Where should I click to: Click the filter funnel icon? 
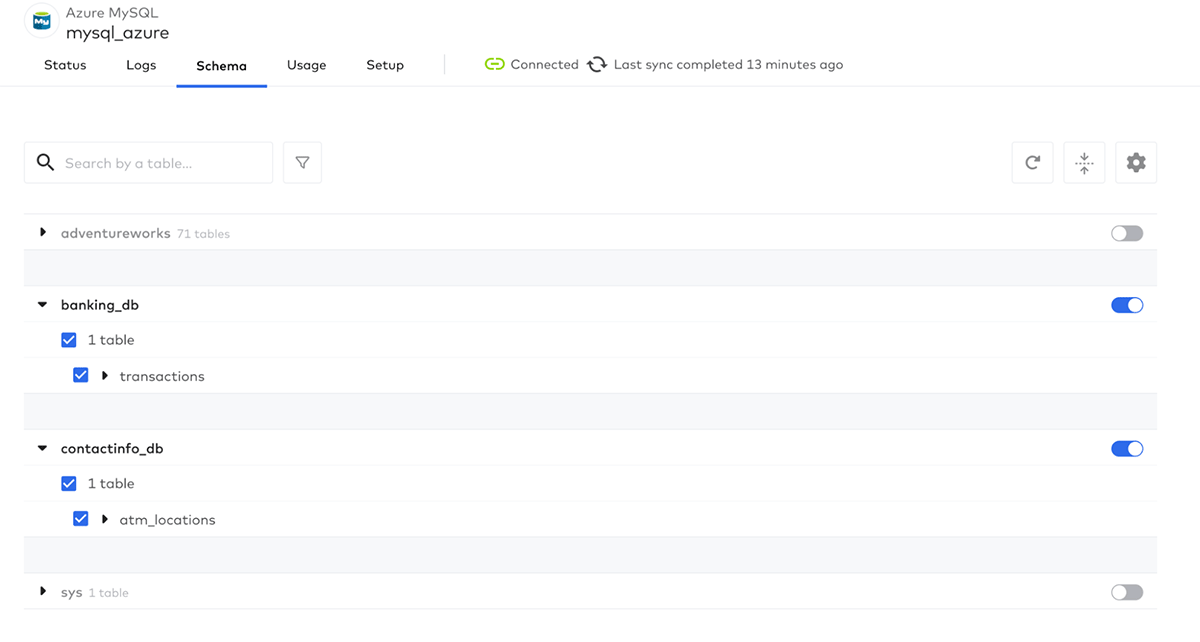302,162
